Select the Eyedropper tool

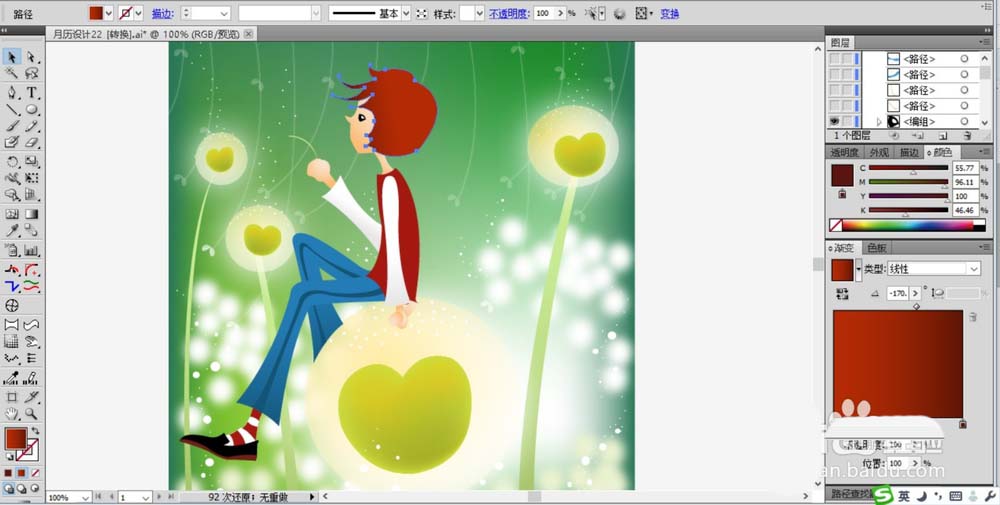[x=11, y=231]
